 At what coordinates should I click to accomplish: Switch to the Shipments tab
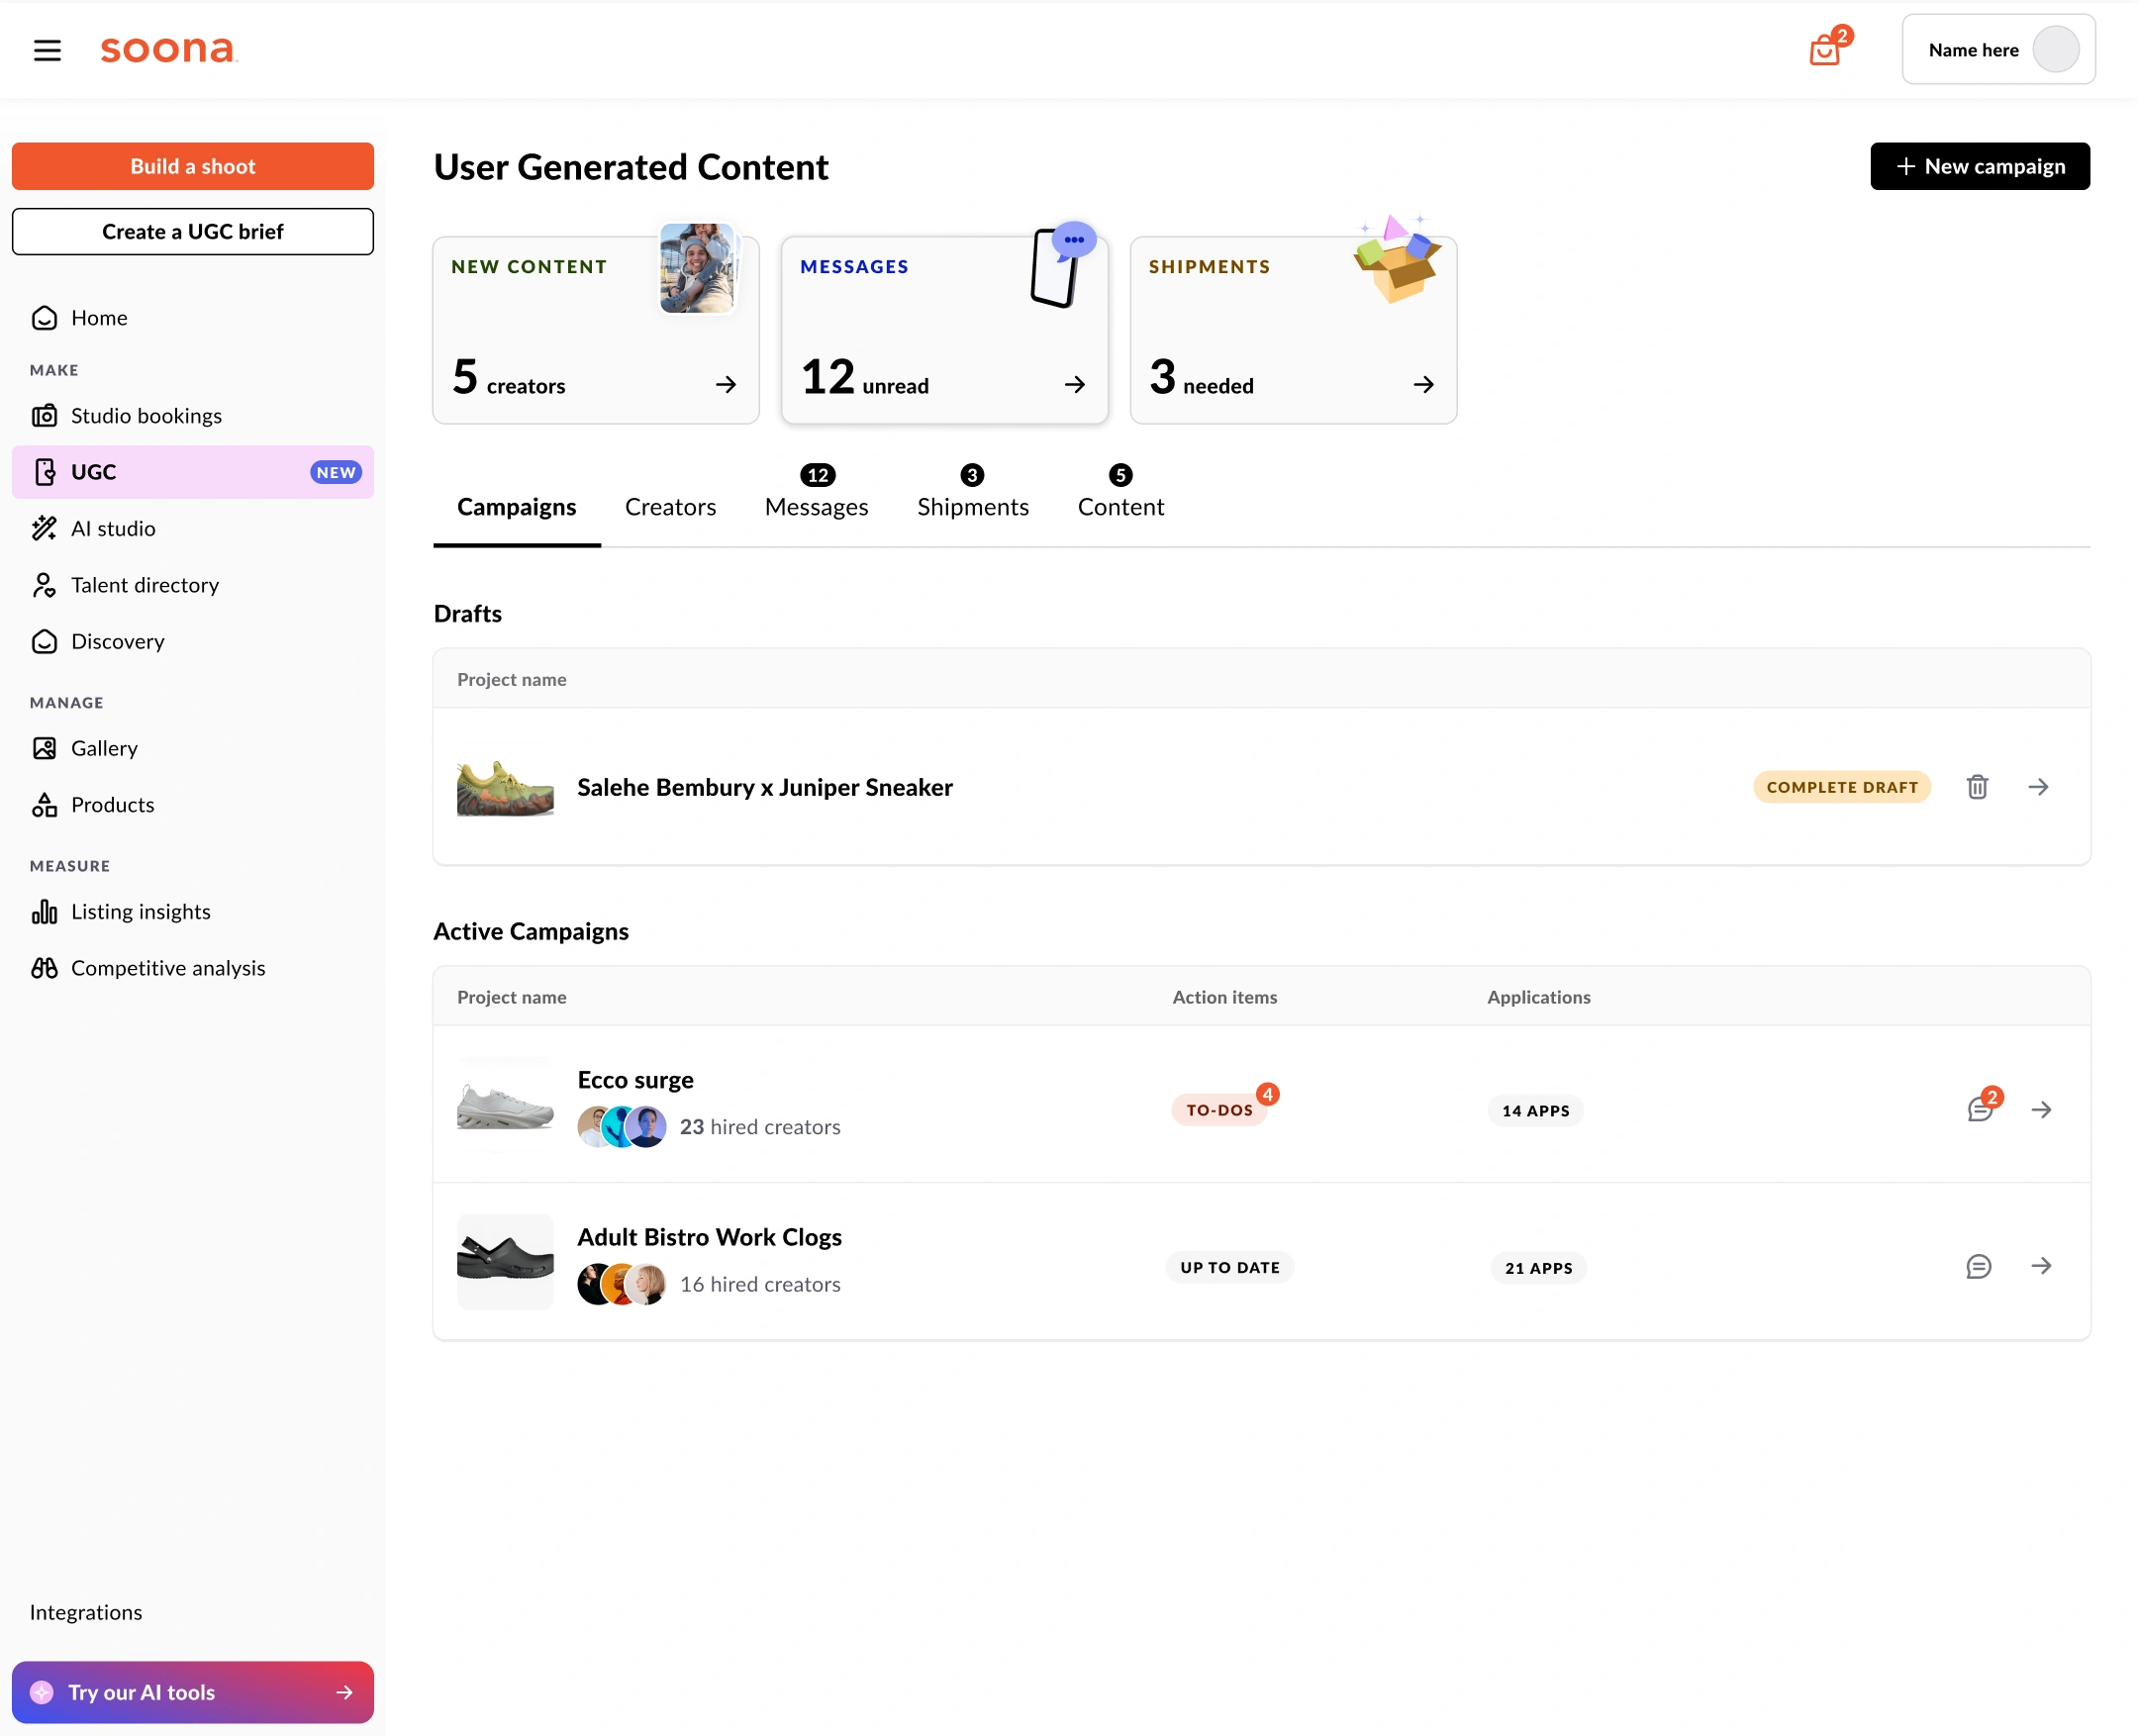[972, 507]
